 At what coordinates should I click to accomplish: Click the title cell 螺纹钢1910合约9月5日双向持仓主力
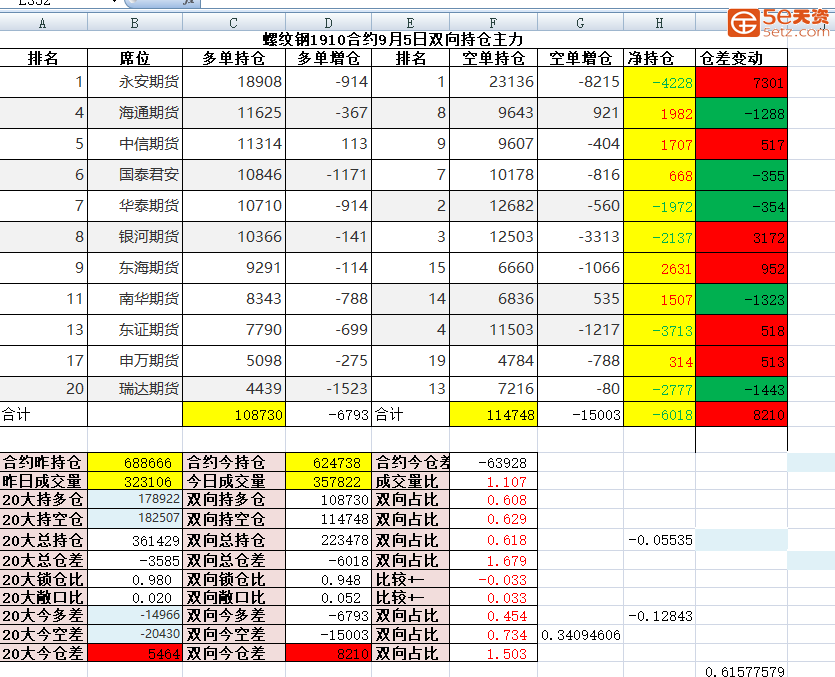click(x=393, y=39)
